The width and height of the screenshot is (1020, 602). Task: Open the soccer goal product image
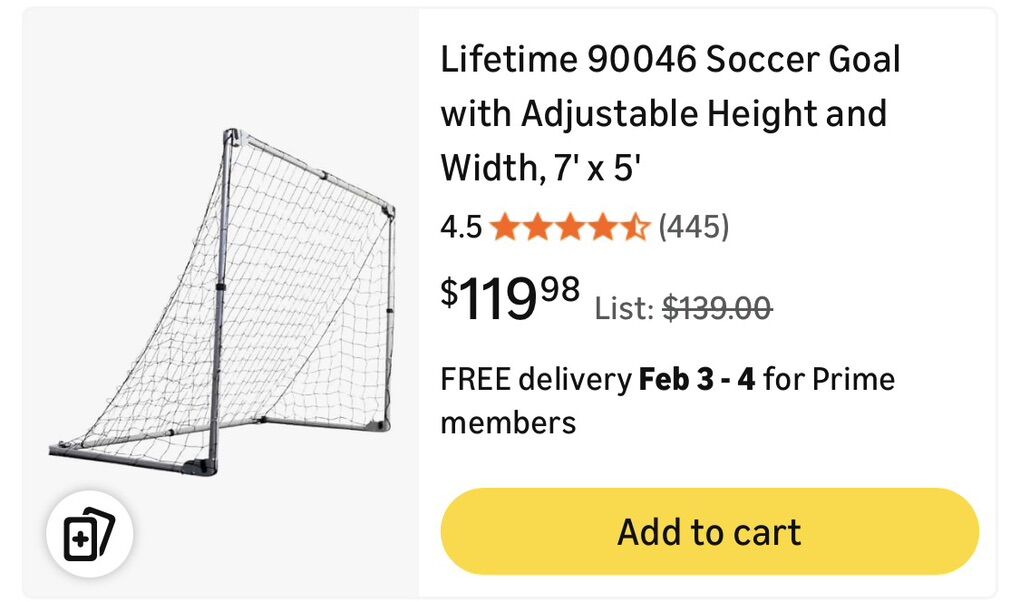[x=222, y=302]
